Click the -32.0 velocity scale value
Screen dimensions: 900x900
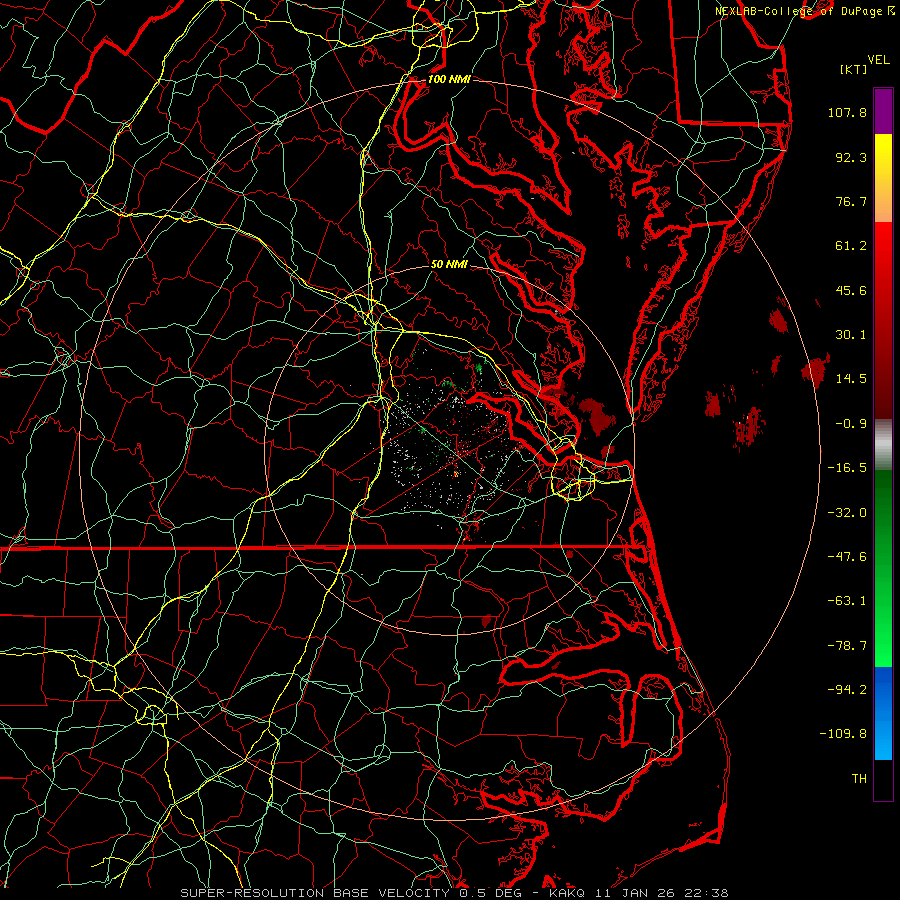point(847,513)
